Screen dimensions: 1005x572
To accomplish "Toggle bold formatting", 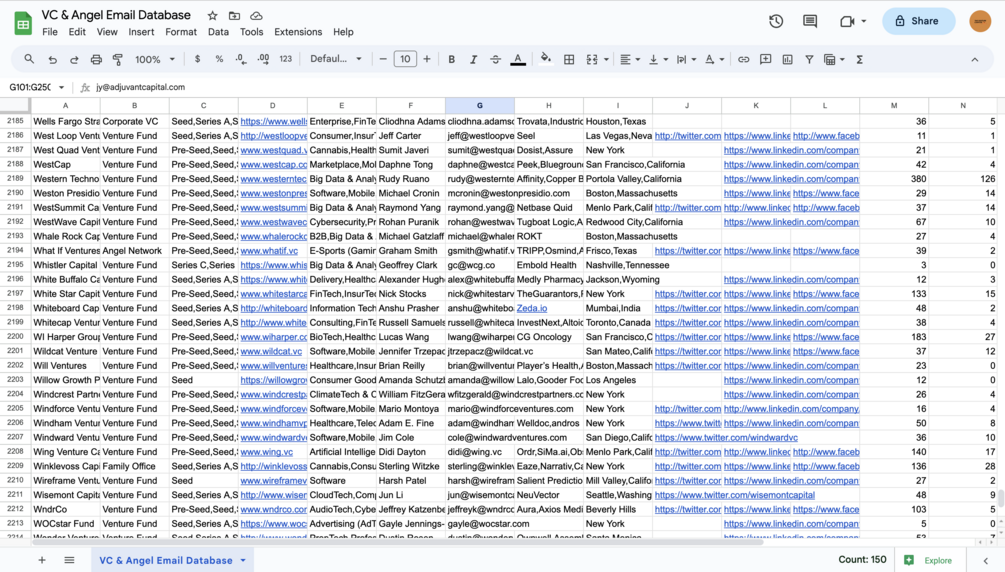I will [451, 59].
